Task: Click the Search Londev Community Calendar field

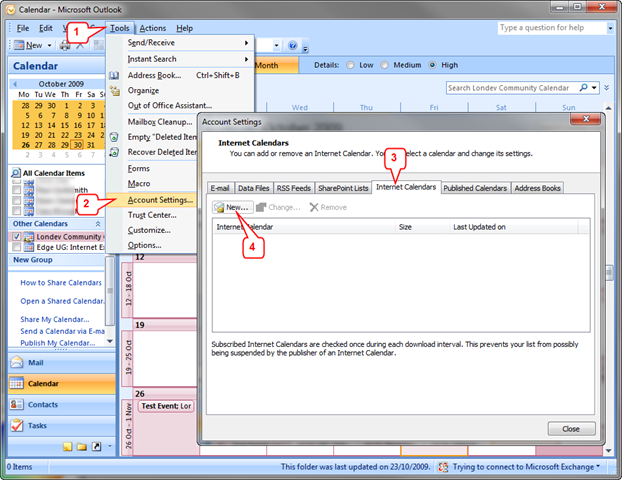Action: [512, 88]
